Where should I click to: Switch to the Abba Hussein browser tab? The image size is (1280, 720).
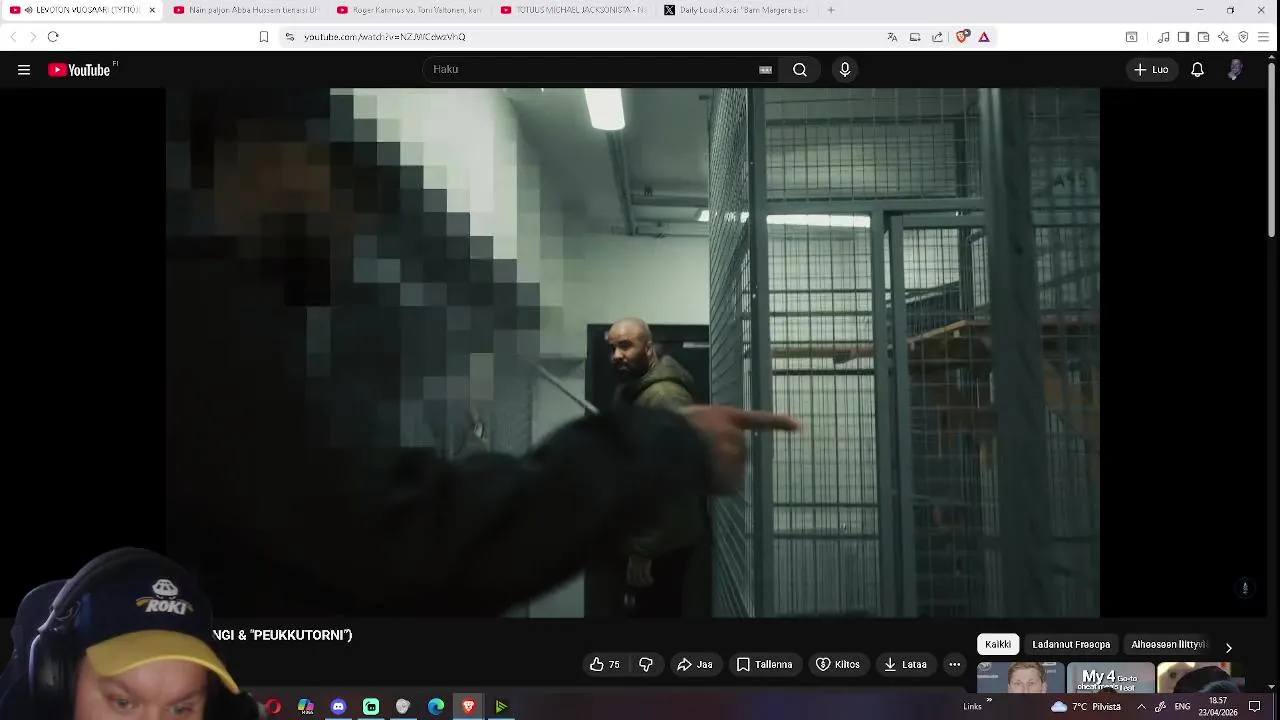click(x=245, y=10)
